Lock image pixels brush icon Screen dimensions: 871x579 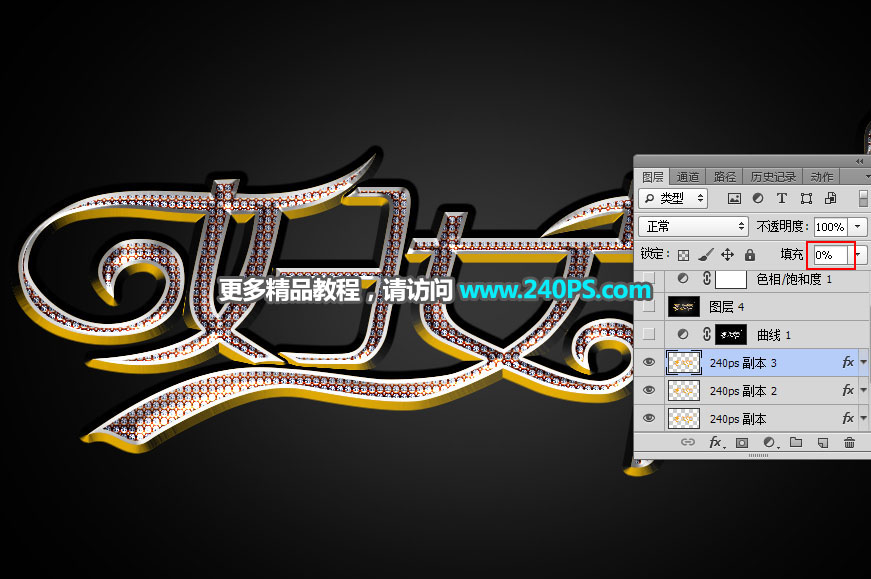(x=705, y=254)
